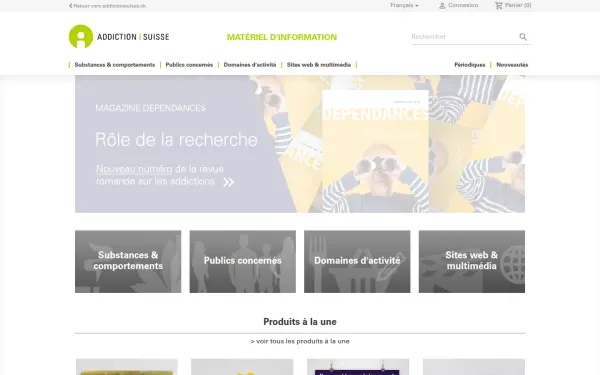Click Produits à la une heading
Screen dimensions: 600x375
click(300, 322)
